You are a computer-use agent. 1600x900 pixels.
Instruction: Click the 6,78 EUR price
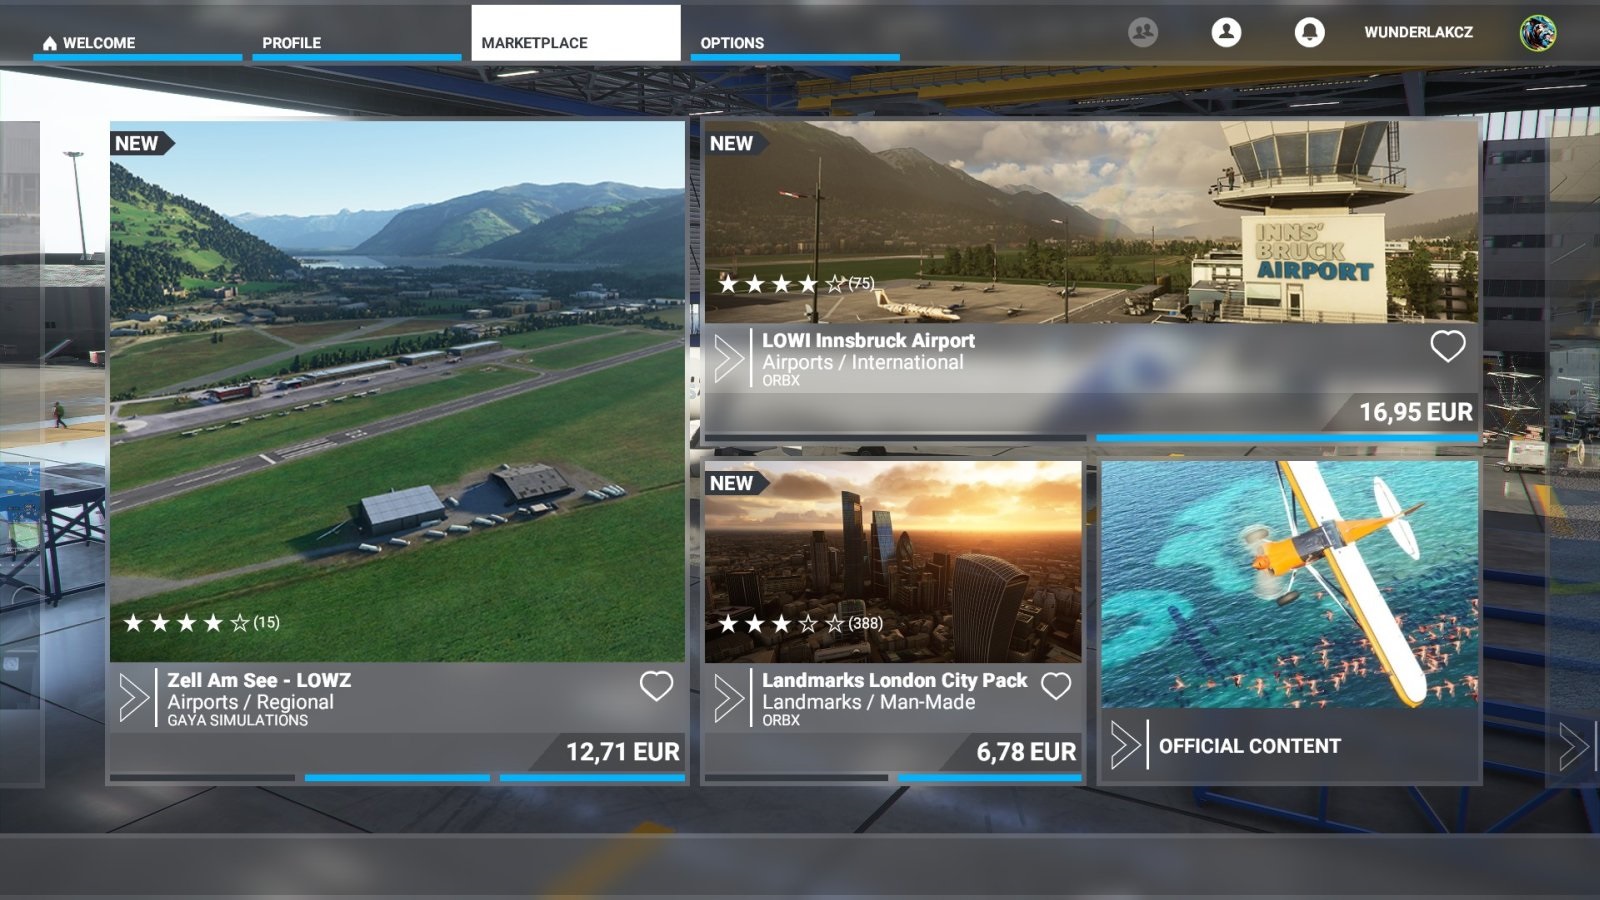click(x=1026, y=752)
